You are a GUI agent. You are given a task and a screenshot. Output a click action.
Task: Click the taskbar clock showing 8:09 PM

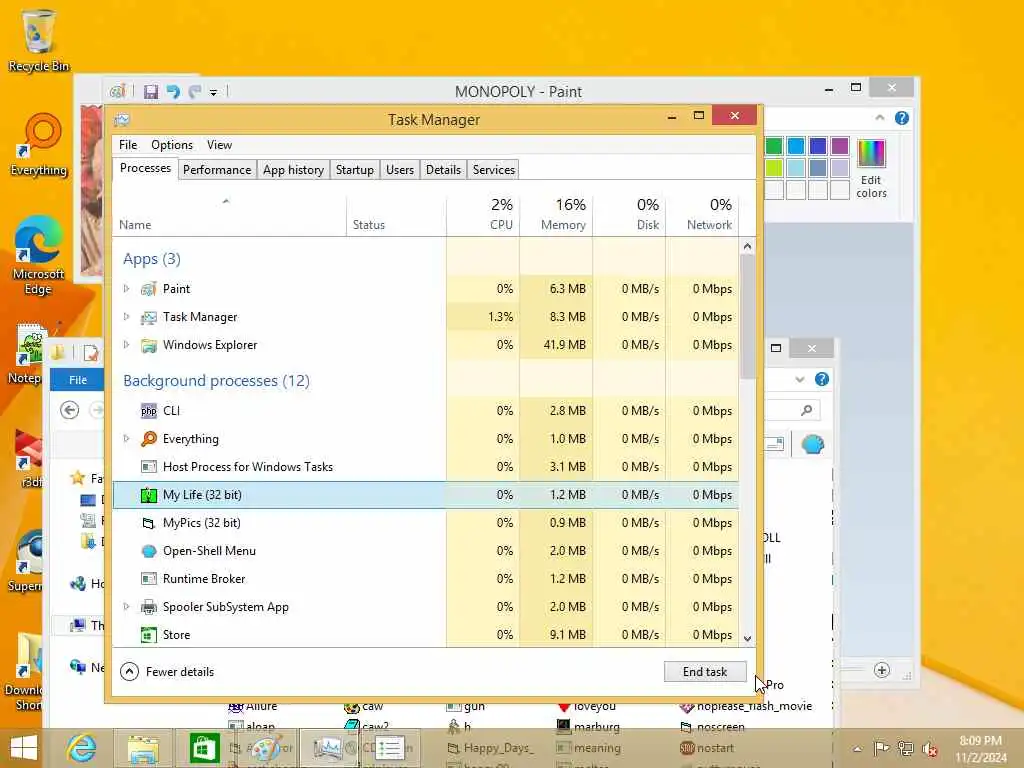point(980,749)
